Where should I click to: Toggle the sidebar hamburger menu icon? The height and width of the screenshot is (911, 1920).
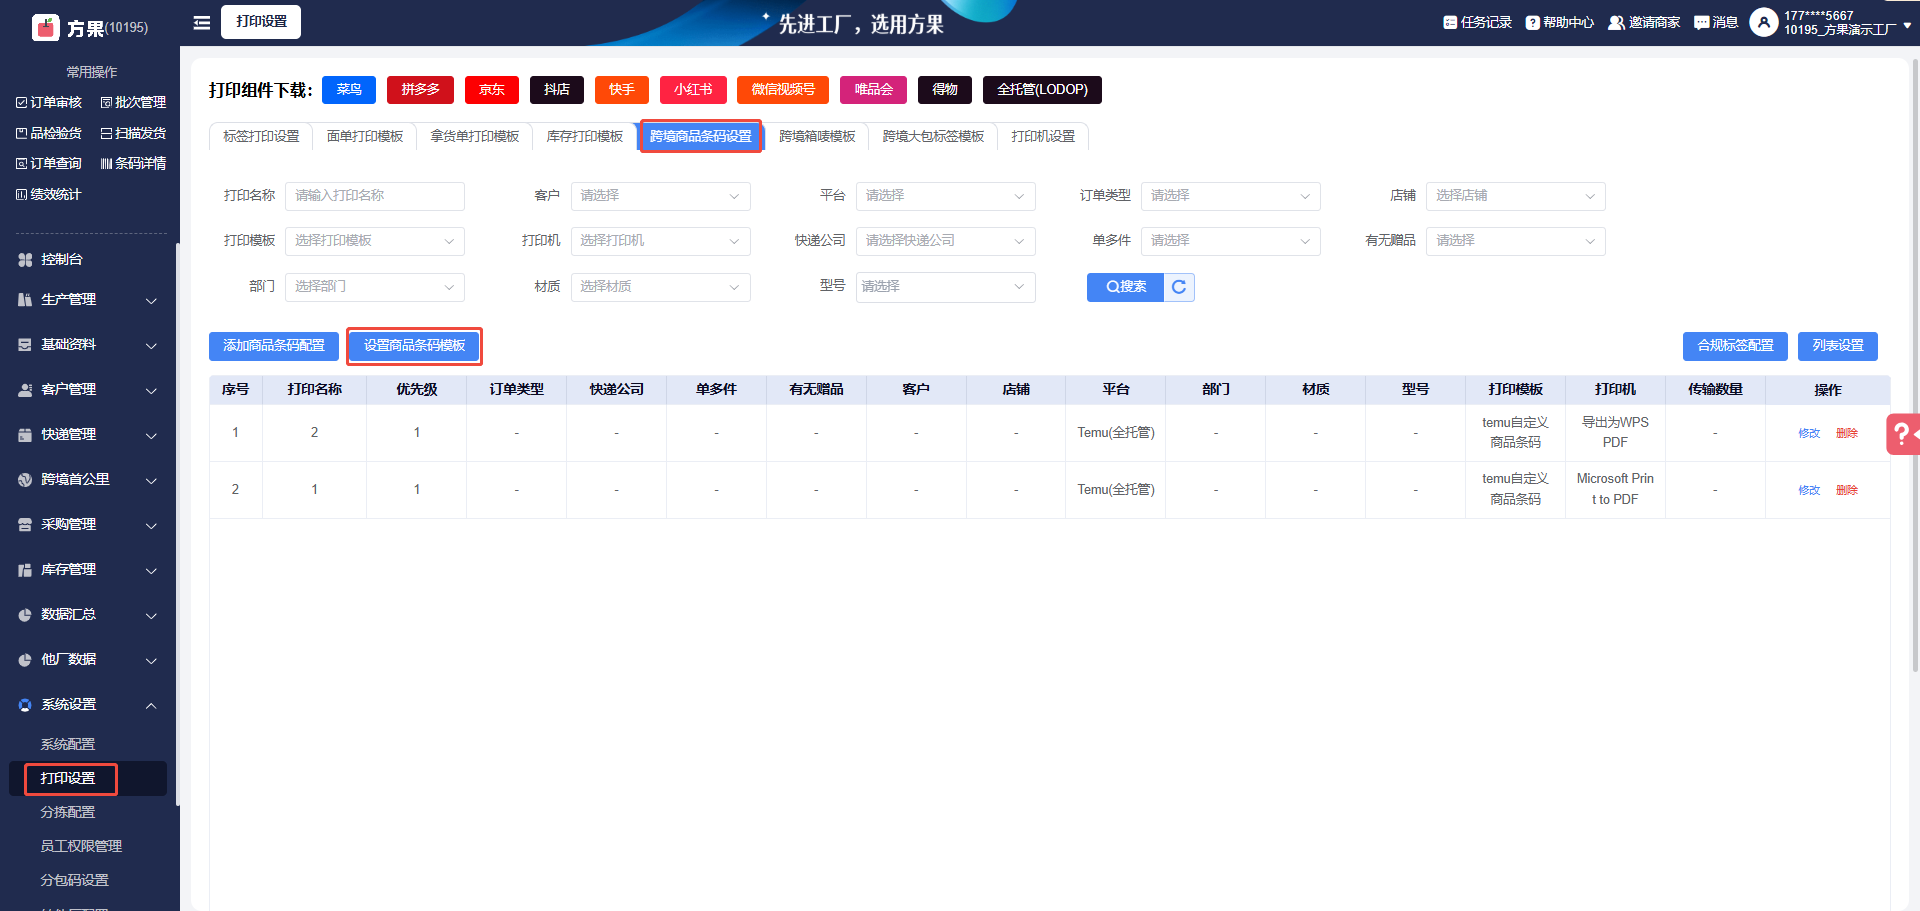click(202, 22)
